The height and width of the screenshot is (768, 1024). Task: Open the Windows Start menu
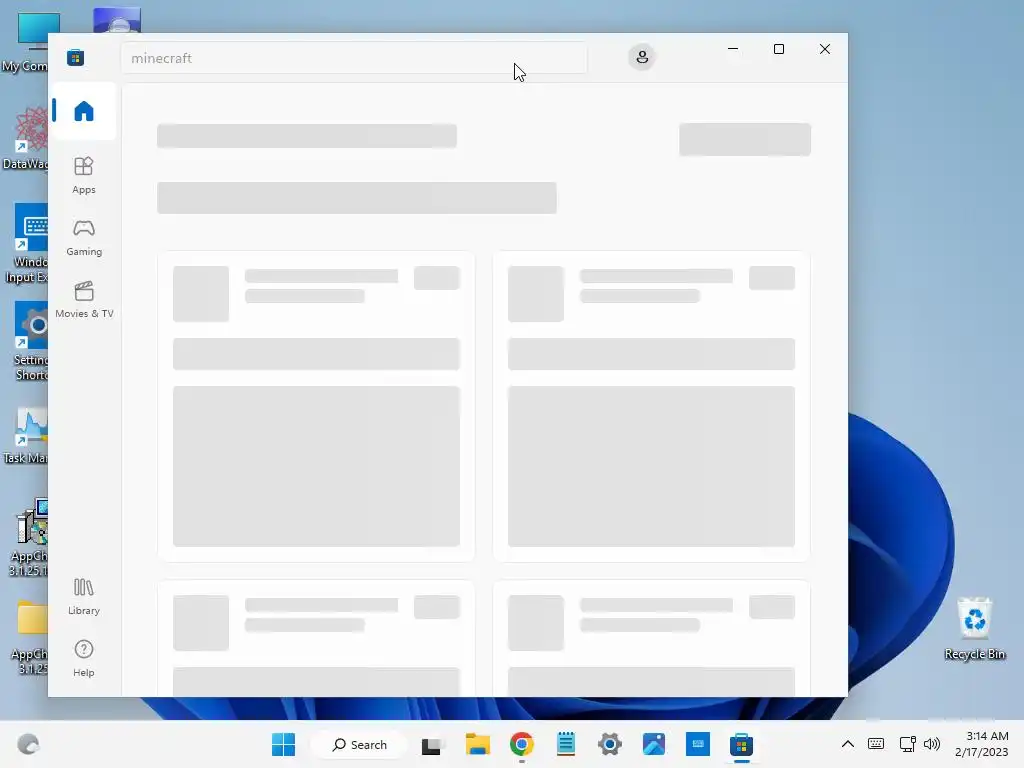click(283, 744)
